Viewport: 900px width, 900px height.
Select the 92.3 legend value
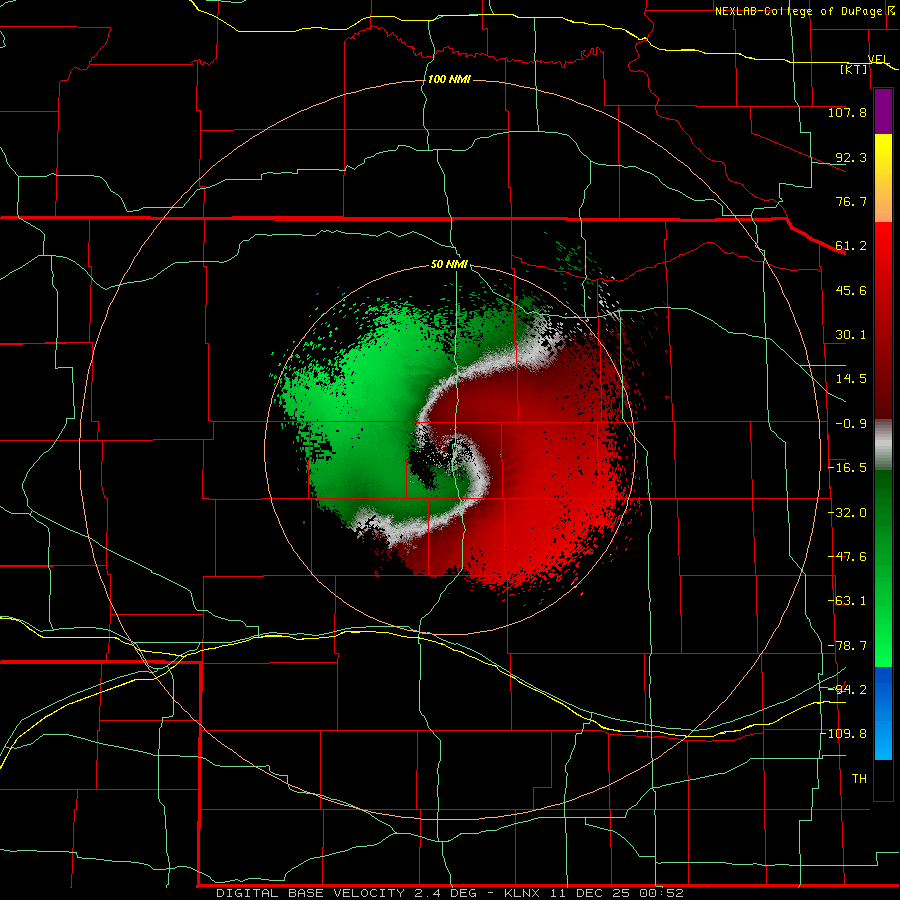click(851, 157)
